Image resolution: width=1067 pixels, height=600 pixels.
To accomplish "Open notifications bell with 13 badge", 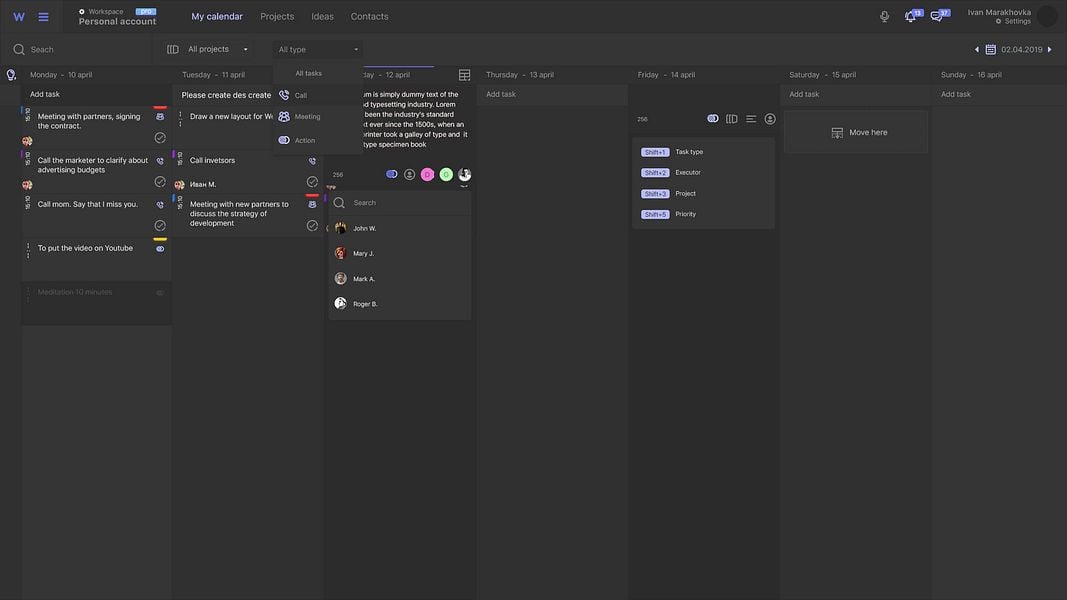I will [910, 16].
